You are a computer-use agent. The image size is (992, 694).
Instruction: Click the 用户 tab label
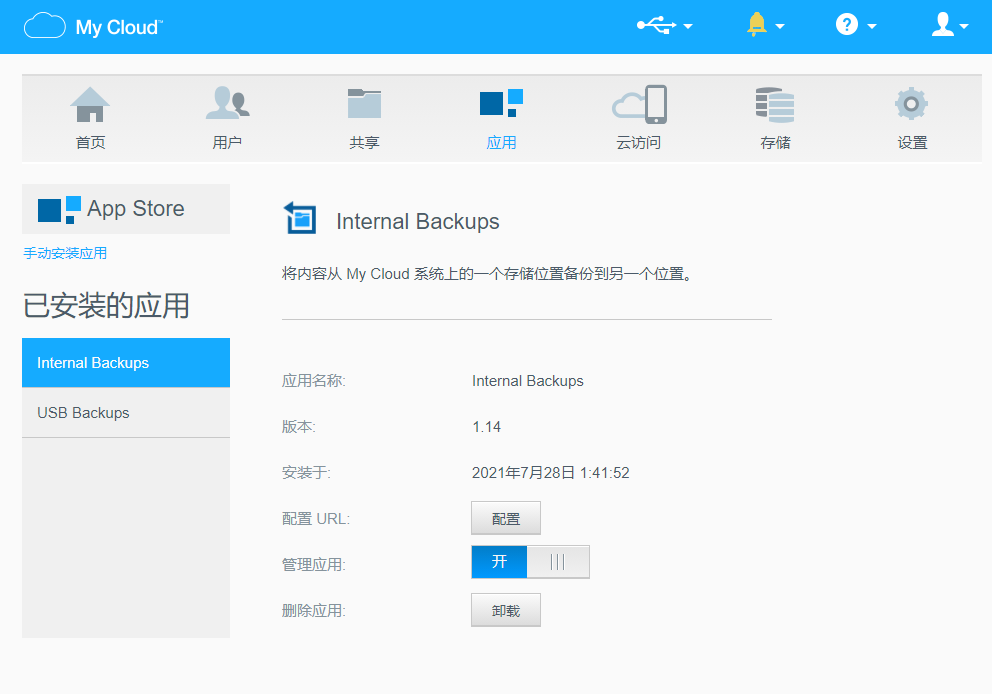click(x=227, y=142)
